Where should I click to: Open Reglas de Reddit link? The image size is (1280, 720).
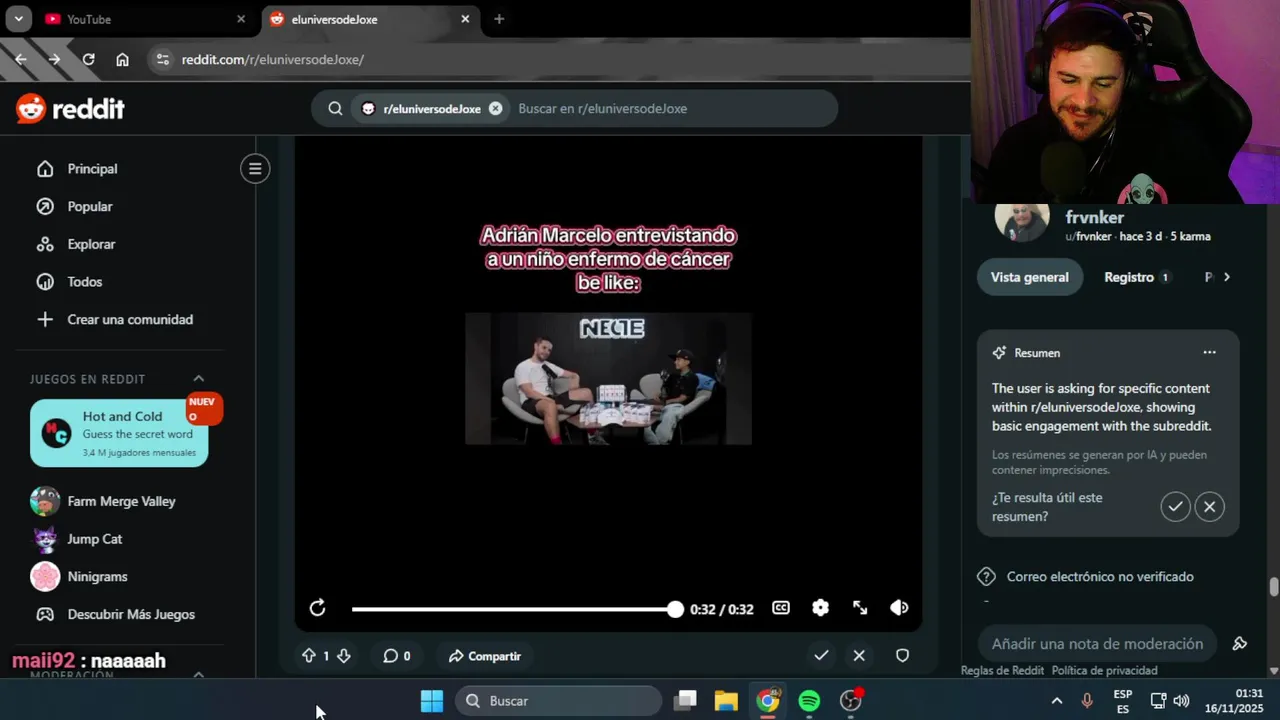click(1002, 671)
